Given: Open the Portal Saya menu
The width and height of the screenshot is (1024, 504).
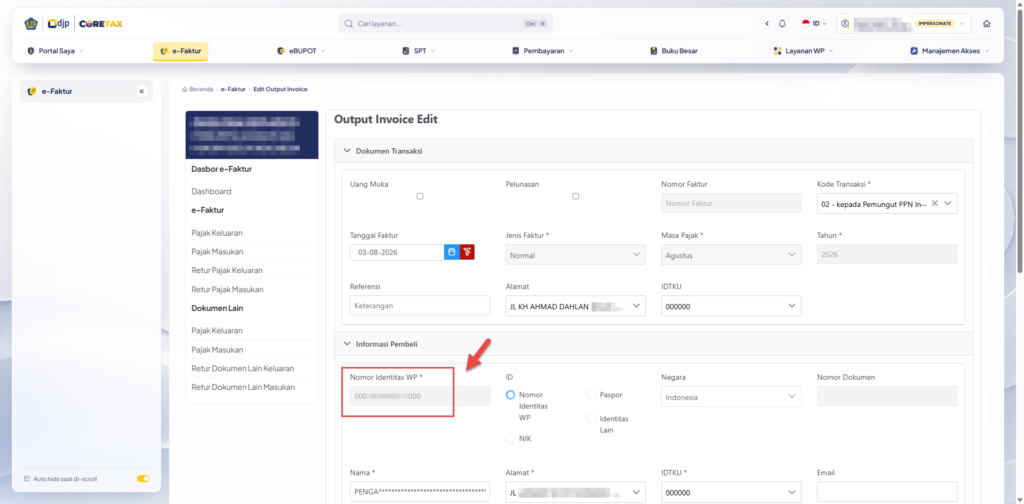Looking at the screenshot, I should [56, 51].
